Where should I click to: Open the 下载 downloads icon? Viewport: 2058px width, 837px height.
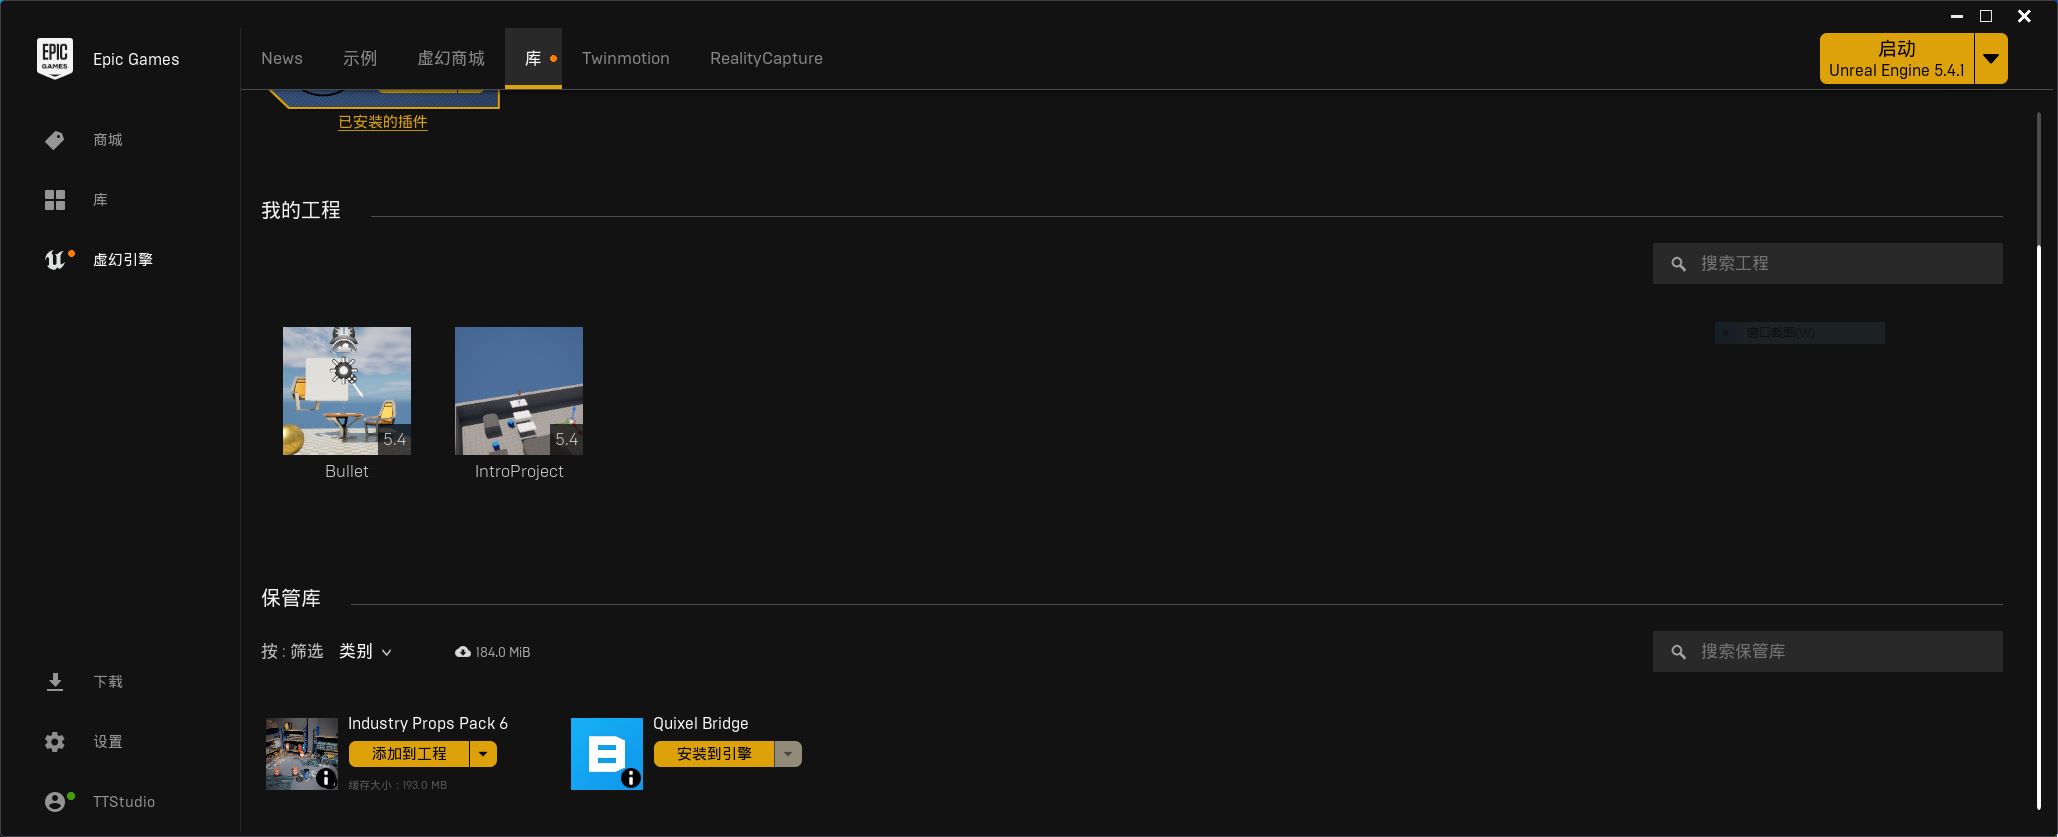pos(55,682)
